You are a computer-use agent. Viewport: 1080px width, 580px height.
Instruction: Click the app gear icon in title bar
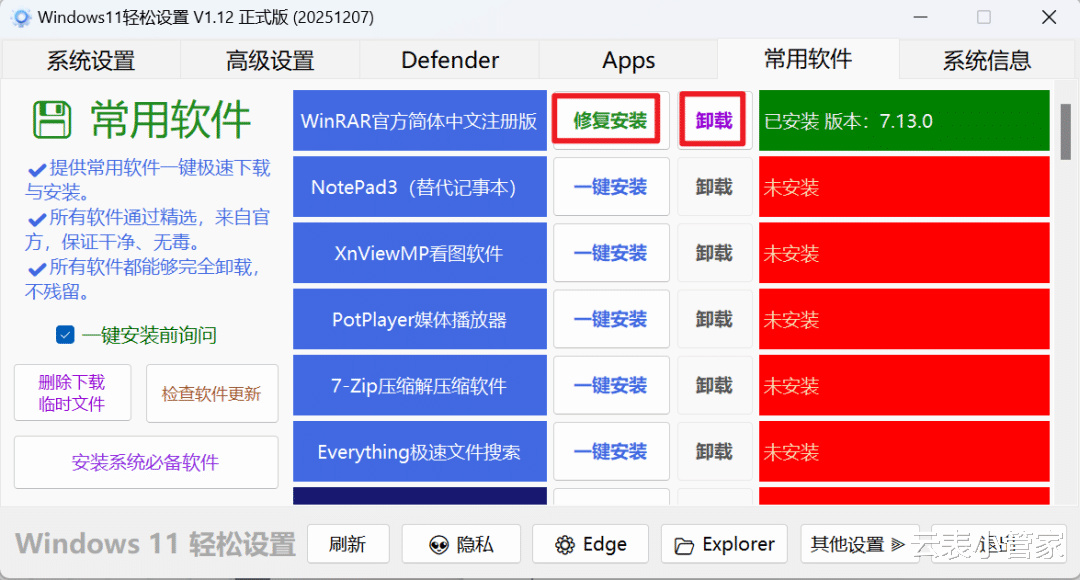(21, 18)
